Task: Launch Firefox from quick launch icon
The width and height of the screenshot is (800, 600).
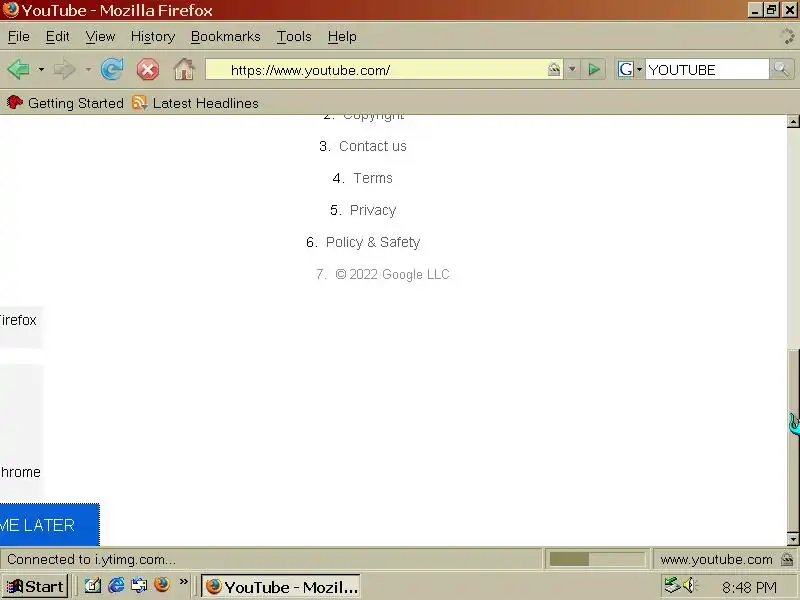Action: coord(162,585)
